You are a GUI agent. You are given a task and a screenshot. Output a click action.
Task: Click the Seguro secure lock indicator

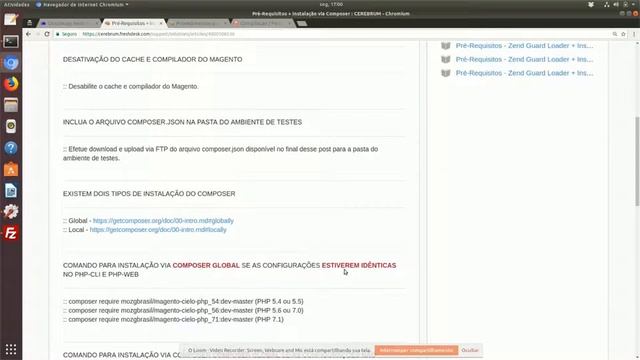click(66, 34)
